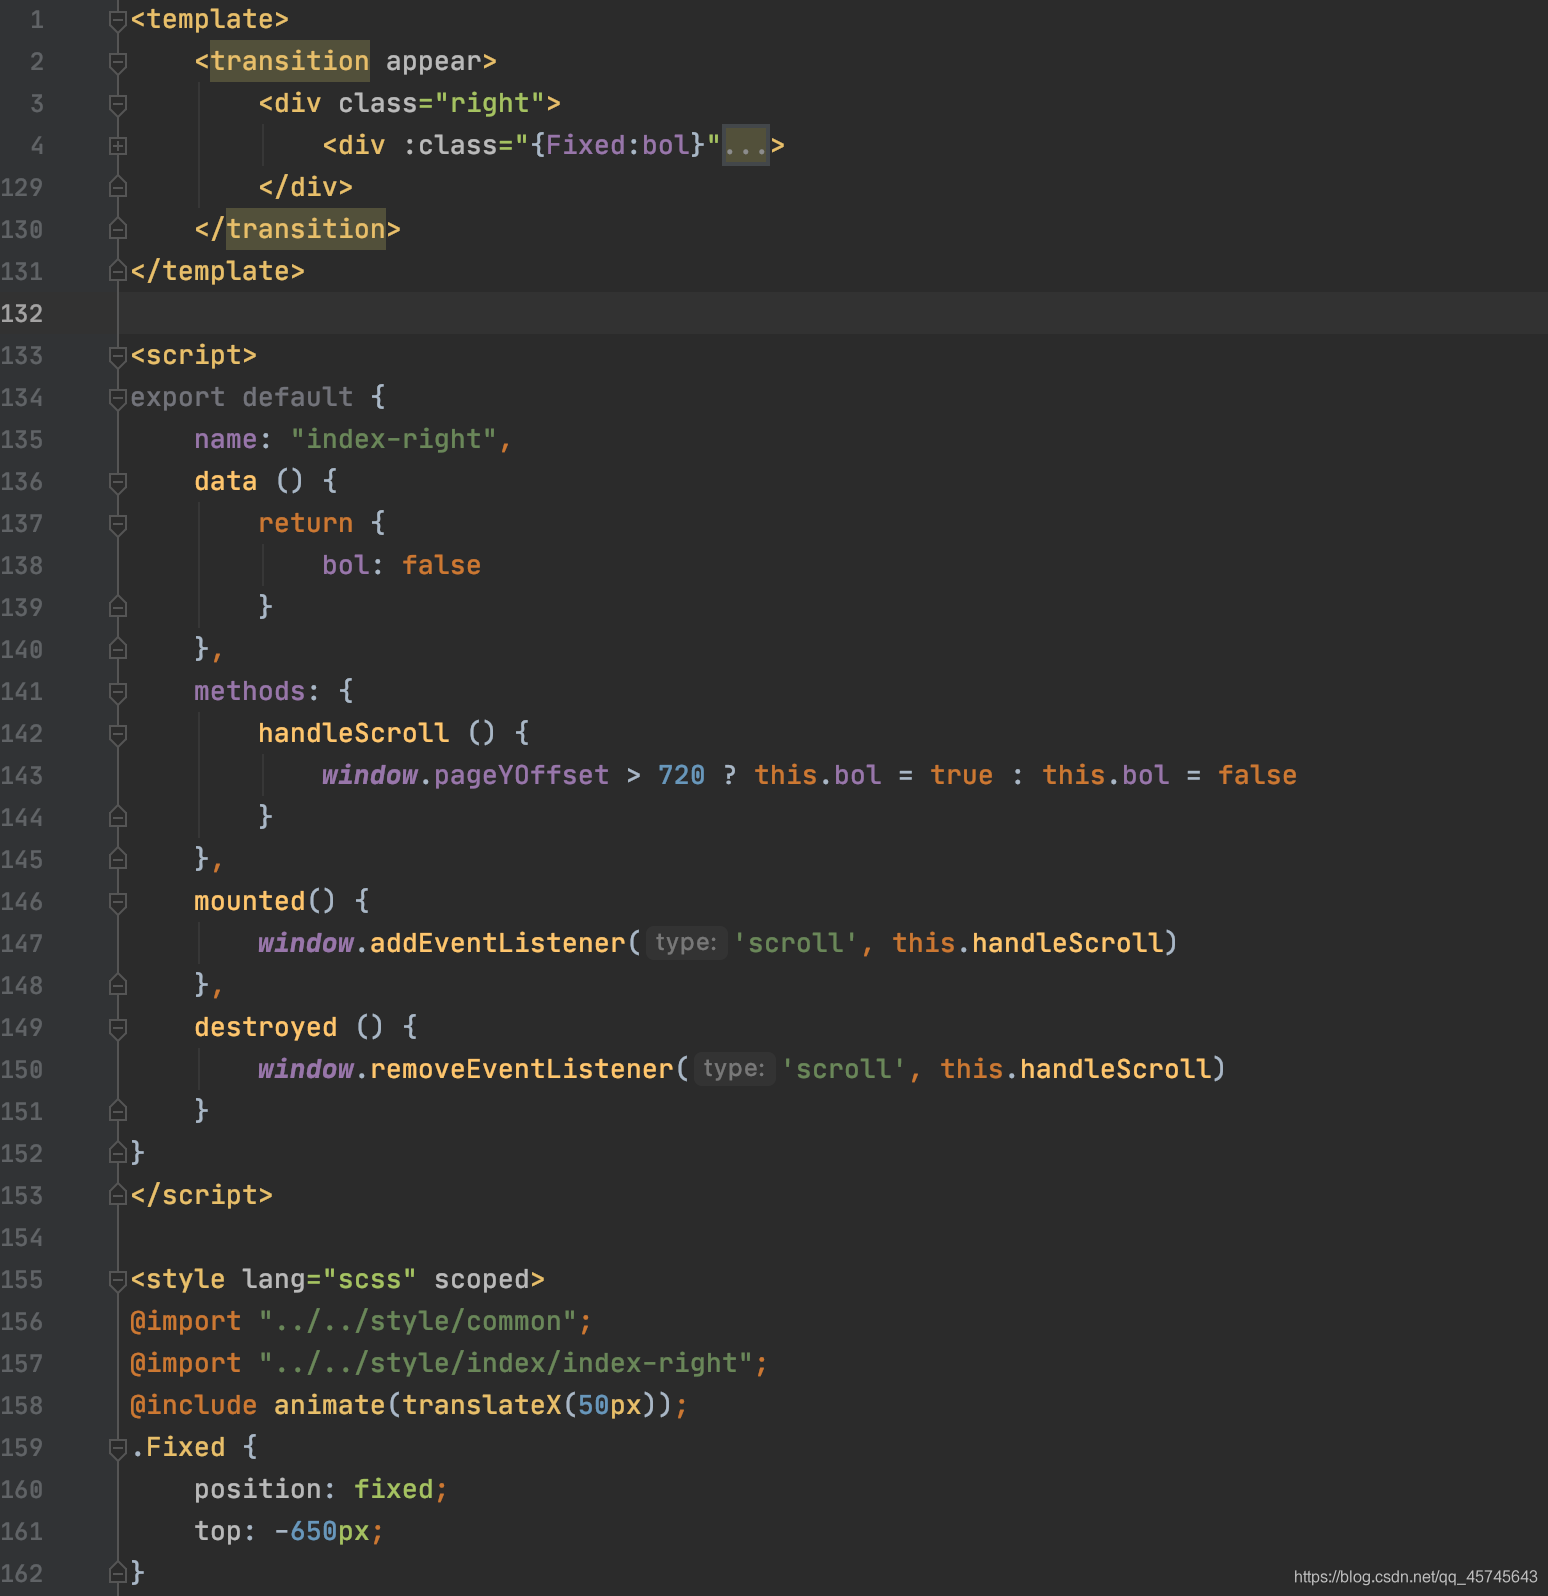Collapse the data() function fold marker
The height and width of the screenshot is (1596, 1548).
(x=117, y=482)
